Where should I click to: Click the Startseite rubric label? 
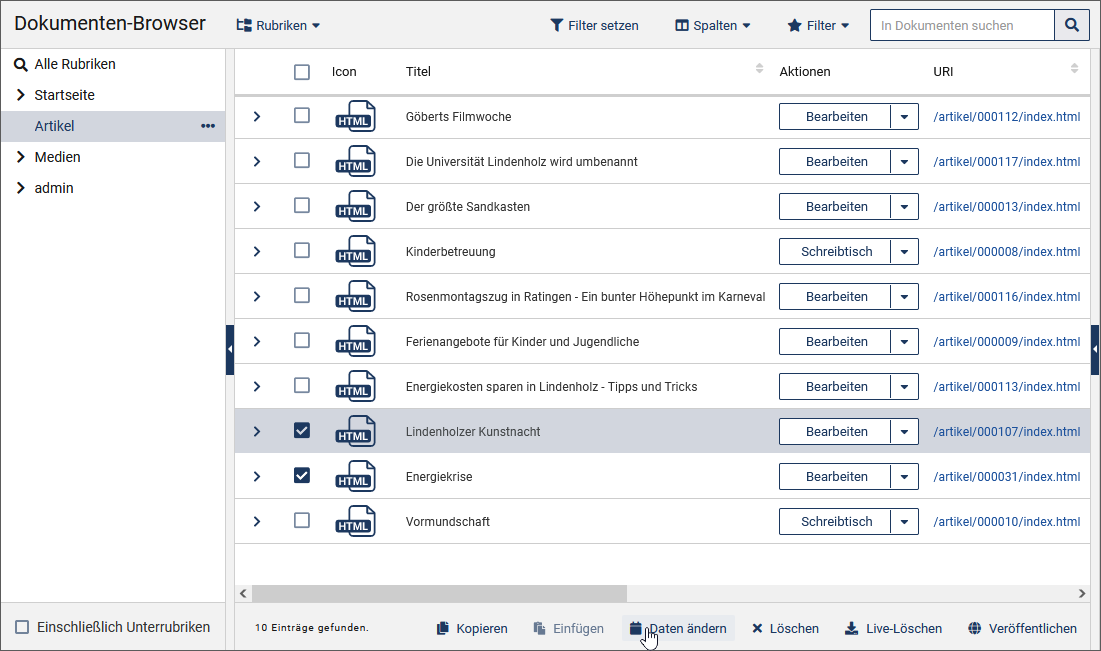[65, 95]
